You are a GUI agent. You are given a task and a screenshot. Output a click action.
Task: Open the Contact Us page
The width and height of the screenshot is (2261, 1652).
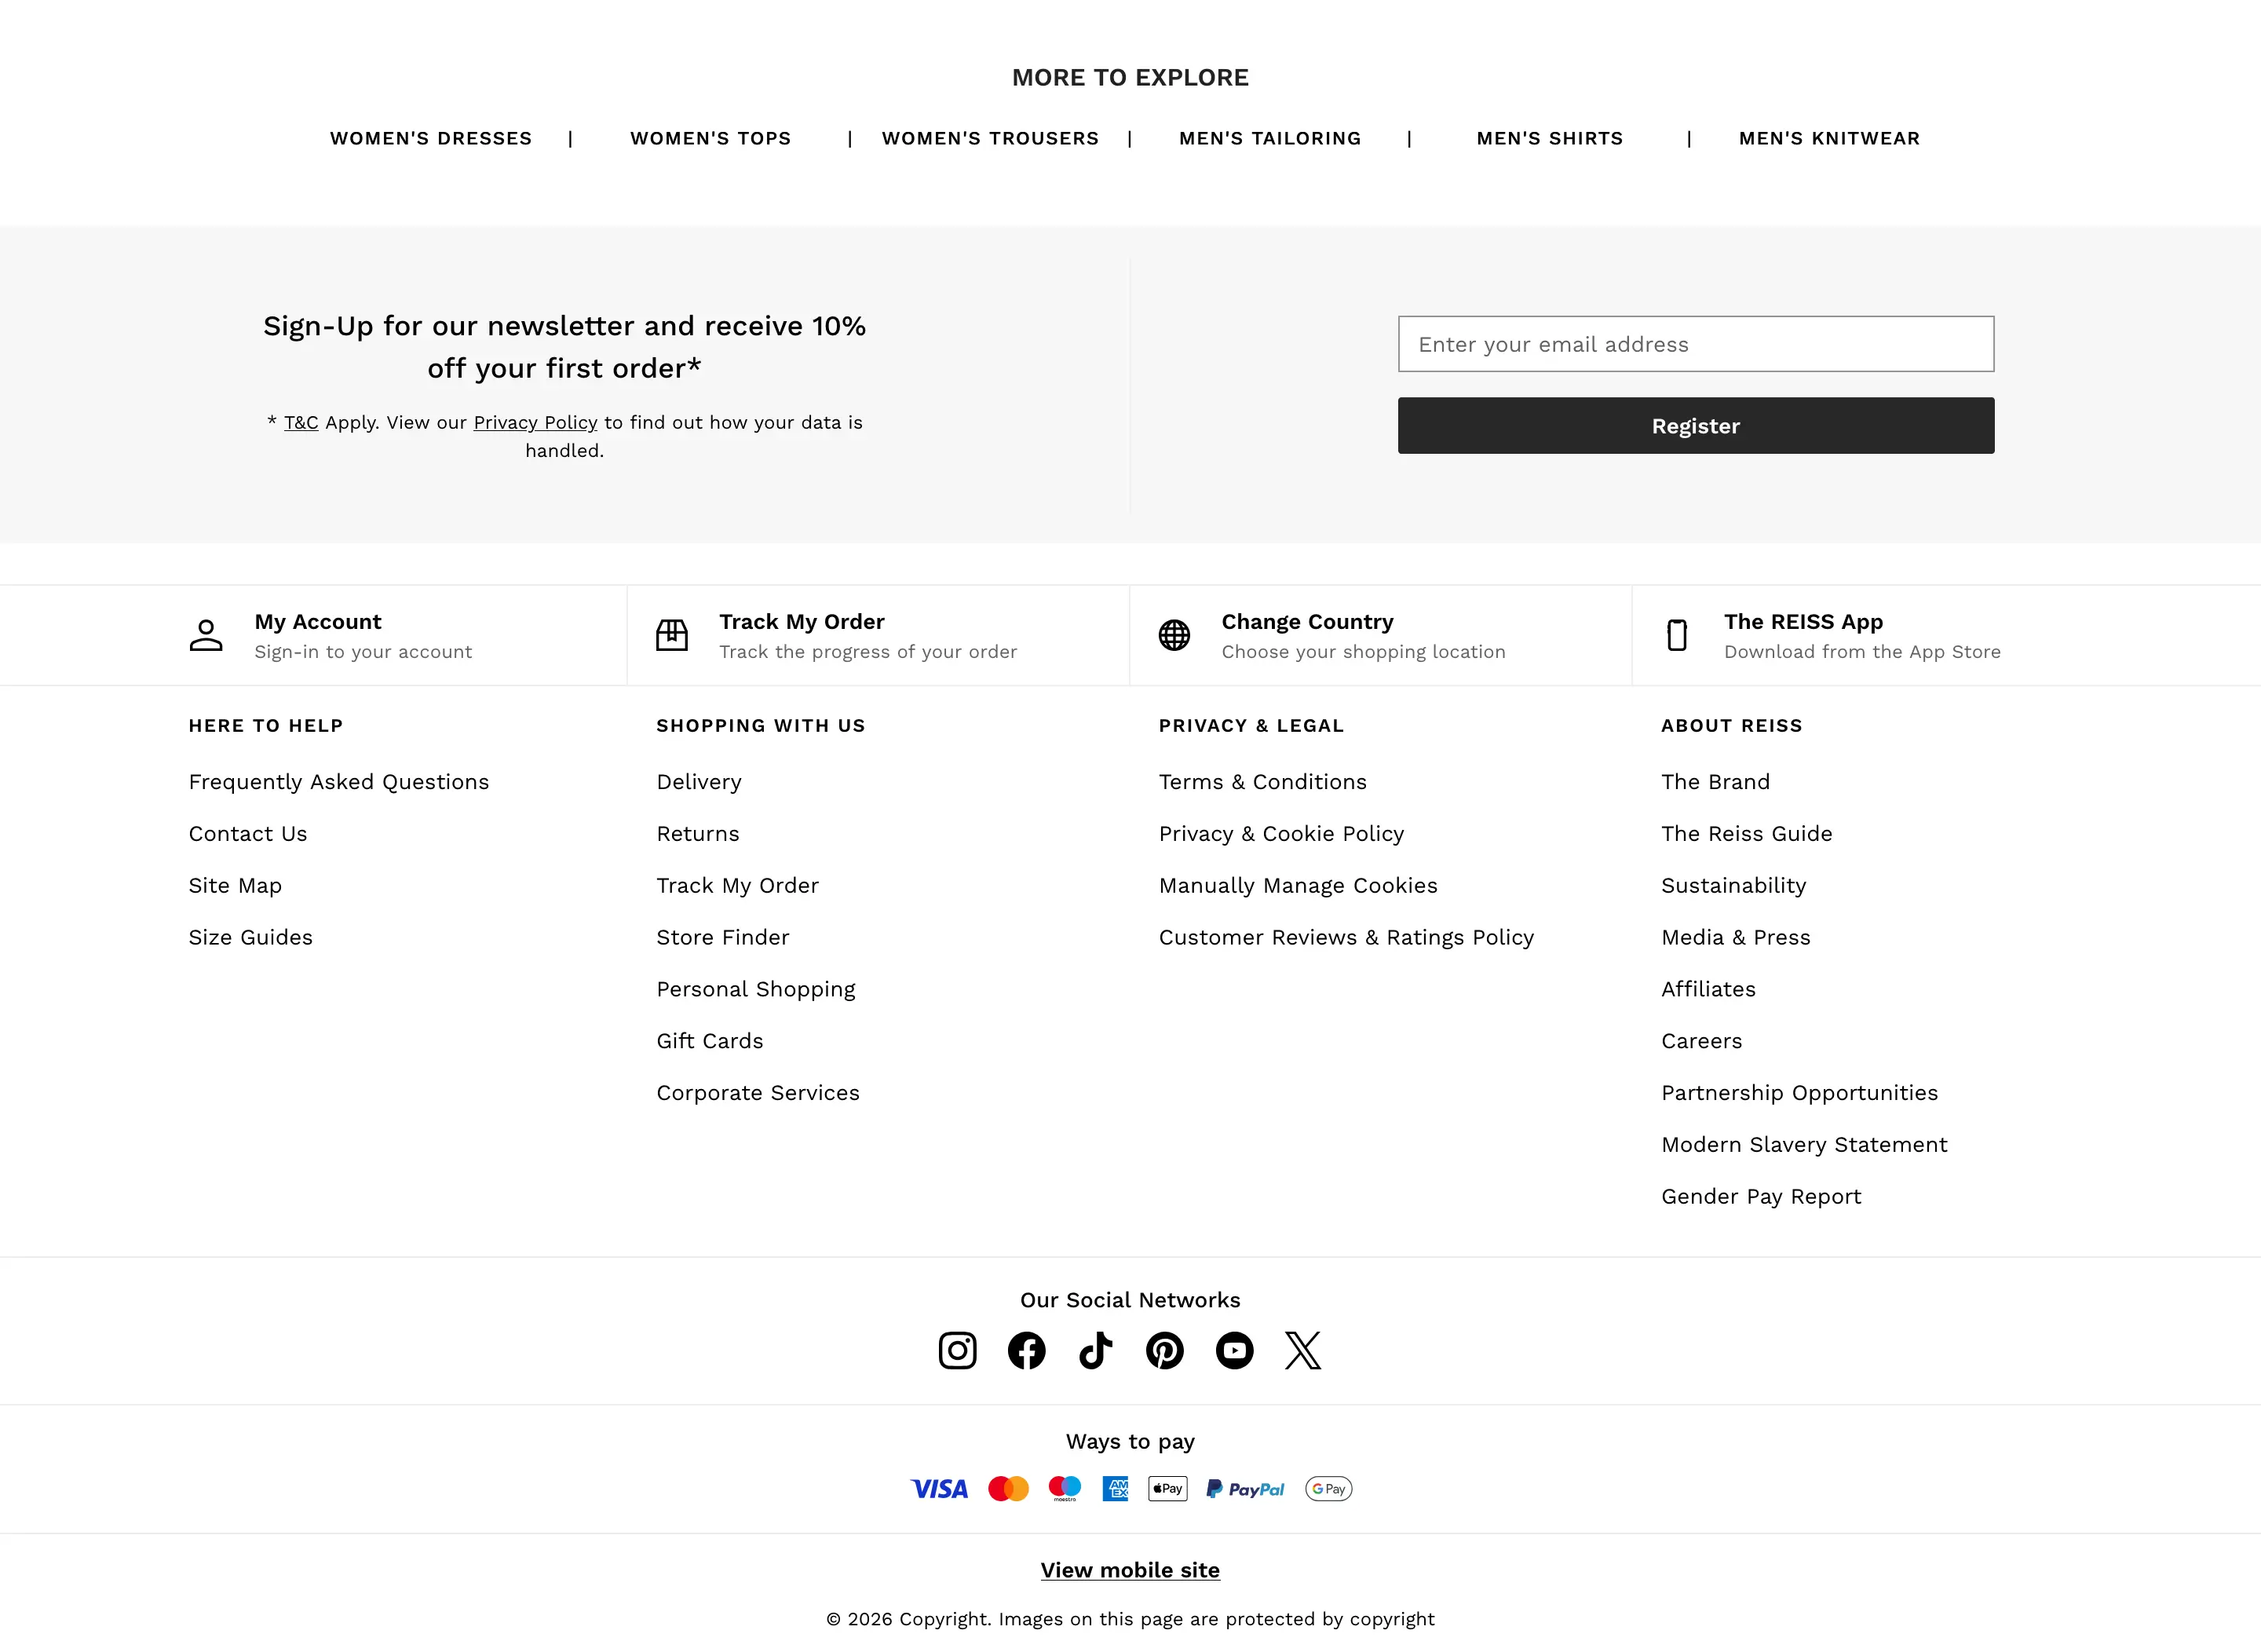(248, 834)
